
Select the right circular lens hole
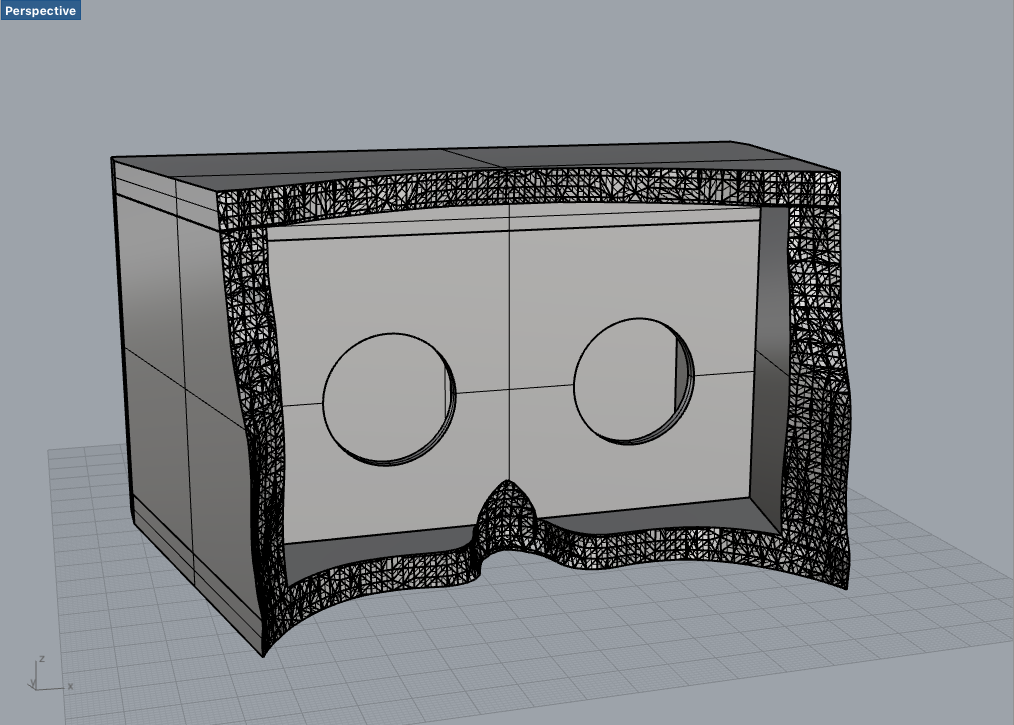click(x=630, y=380)
